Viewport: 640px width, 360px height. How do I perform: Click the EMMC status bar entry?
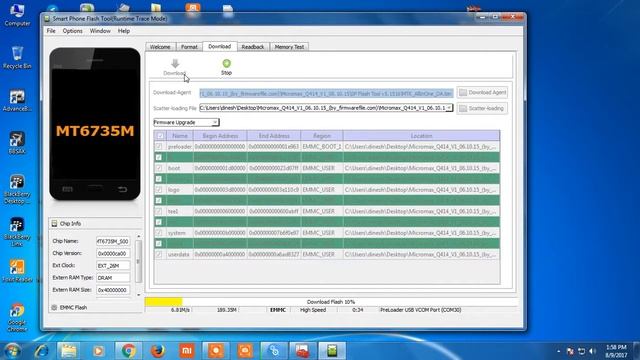click(278, 310)
